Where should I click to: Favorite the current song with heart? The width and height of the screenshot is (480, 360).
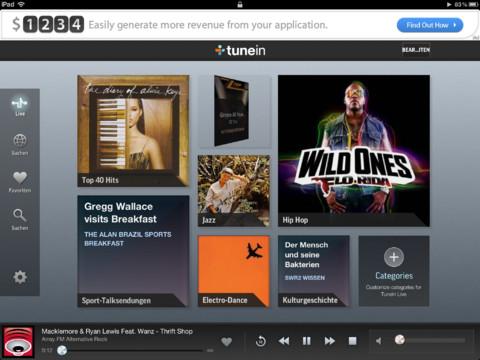(x=227, y=341)
